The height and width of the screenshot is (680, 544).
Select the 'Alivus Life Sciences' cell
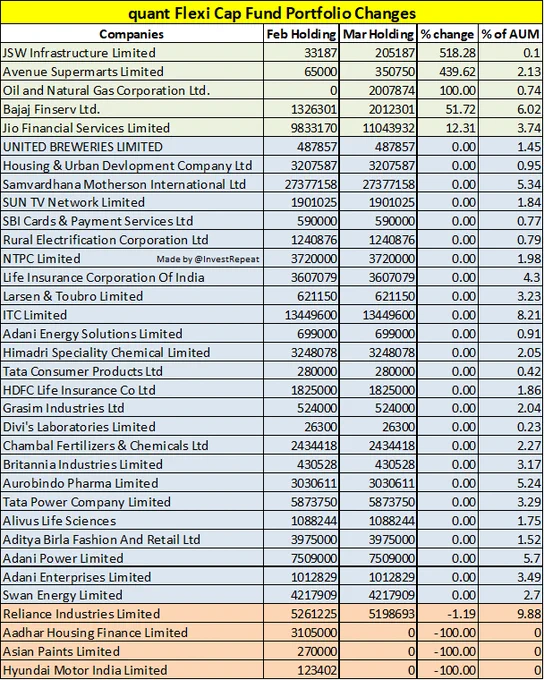pos(132,520)
